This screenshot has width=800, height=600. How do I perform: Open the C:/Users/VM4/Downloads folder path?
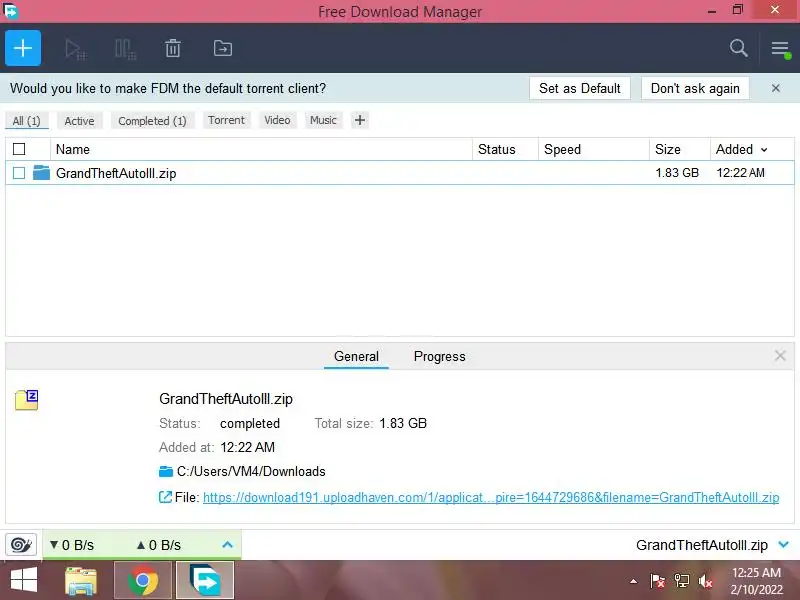[x=251, y=471]
